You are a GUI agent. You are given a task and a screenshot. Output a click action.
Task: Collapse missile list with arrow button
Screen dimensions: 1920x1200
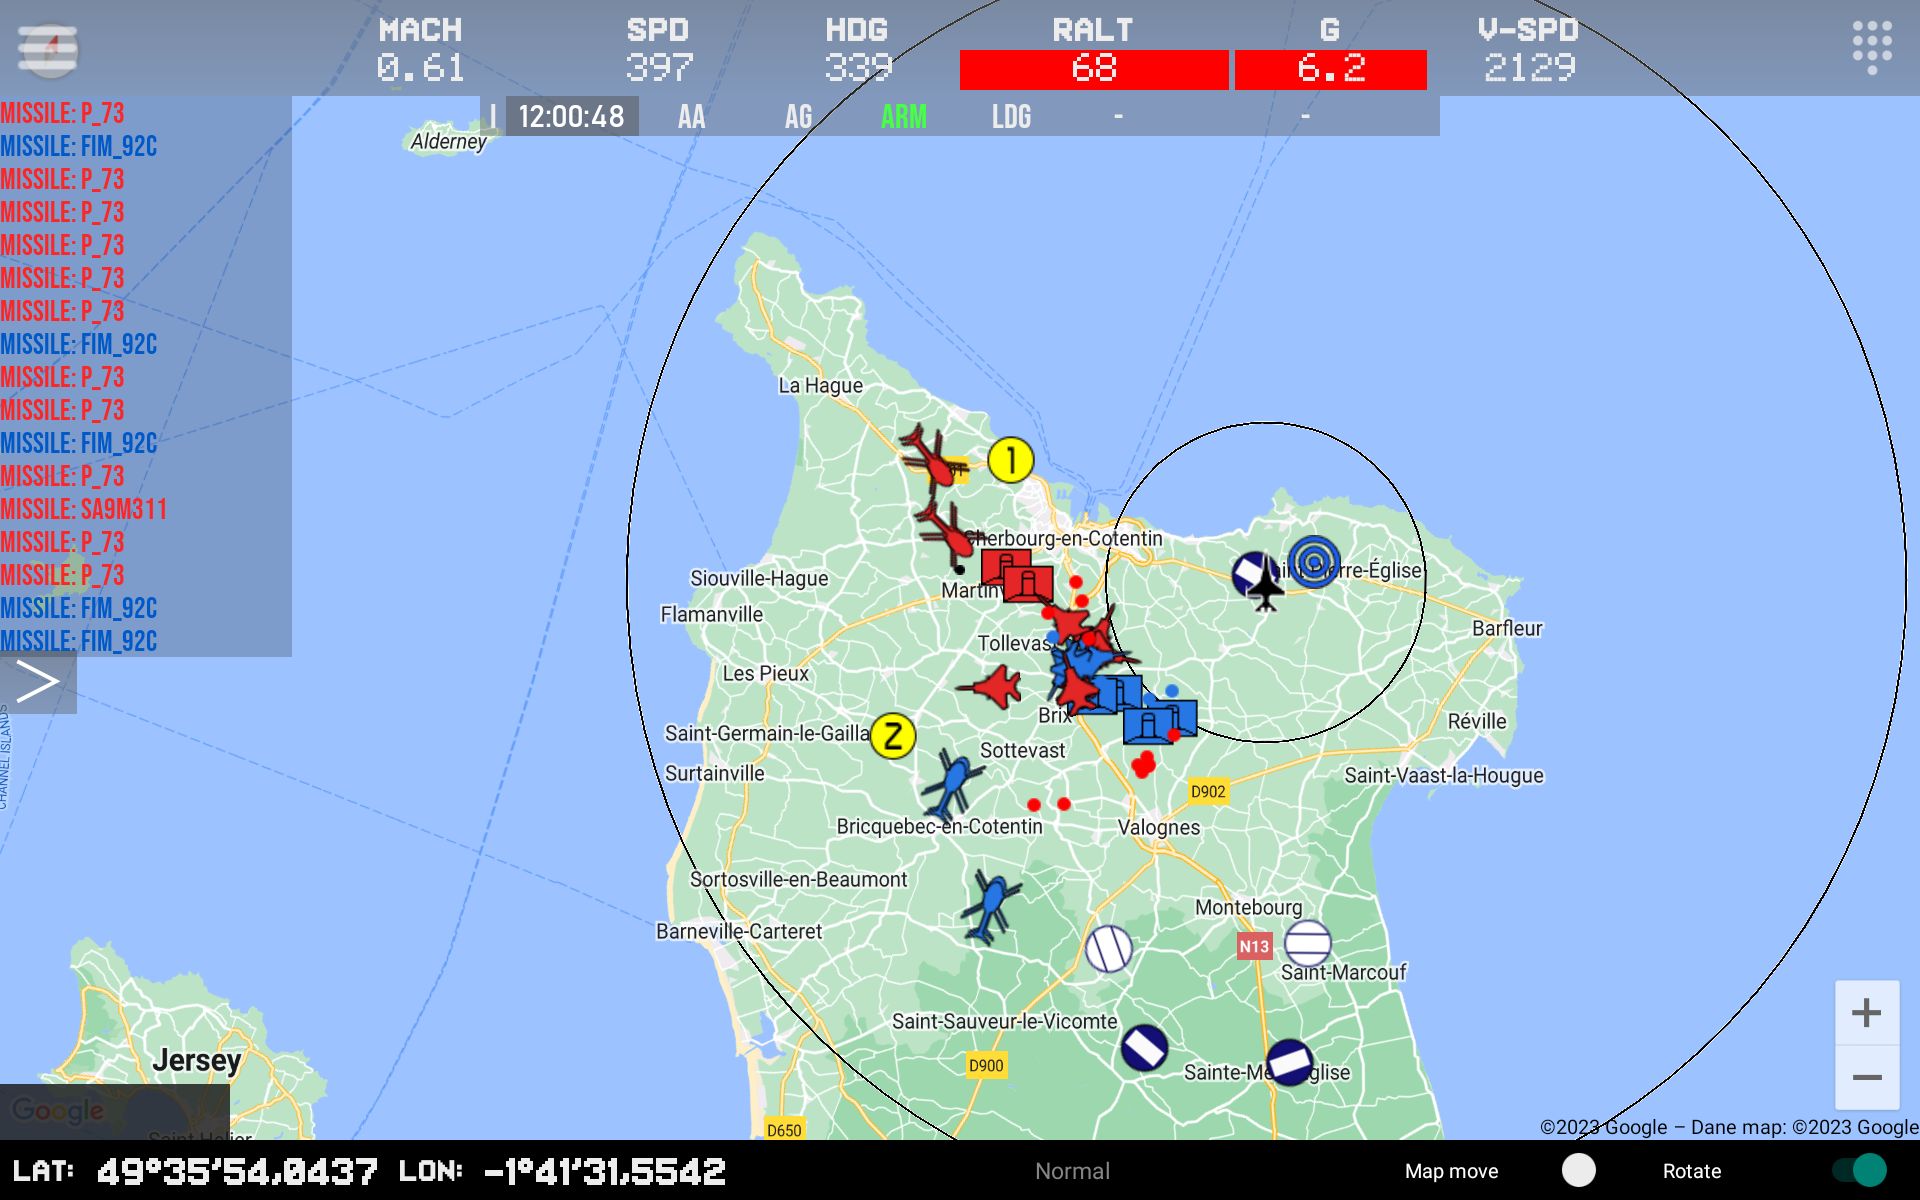coord(38,683)
